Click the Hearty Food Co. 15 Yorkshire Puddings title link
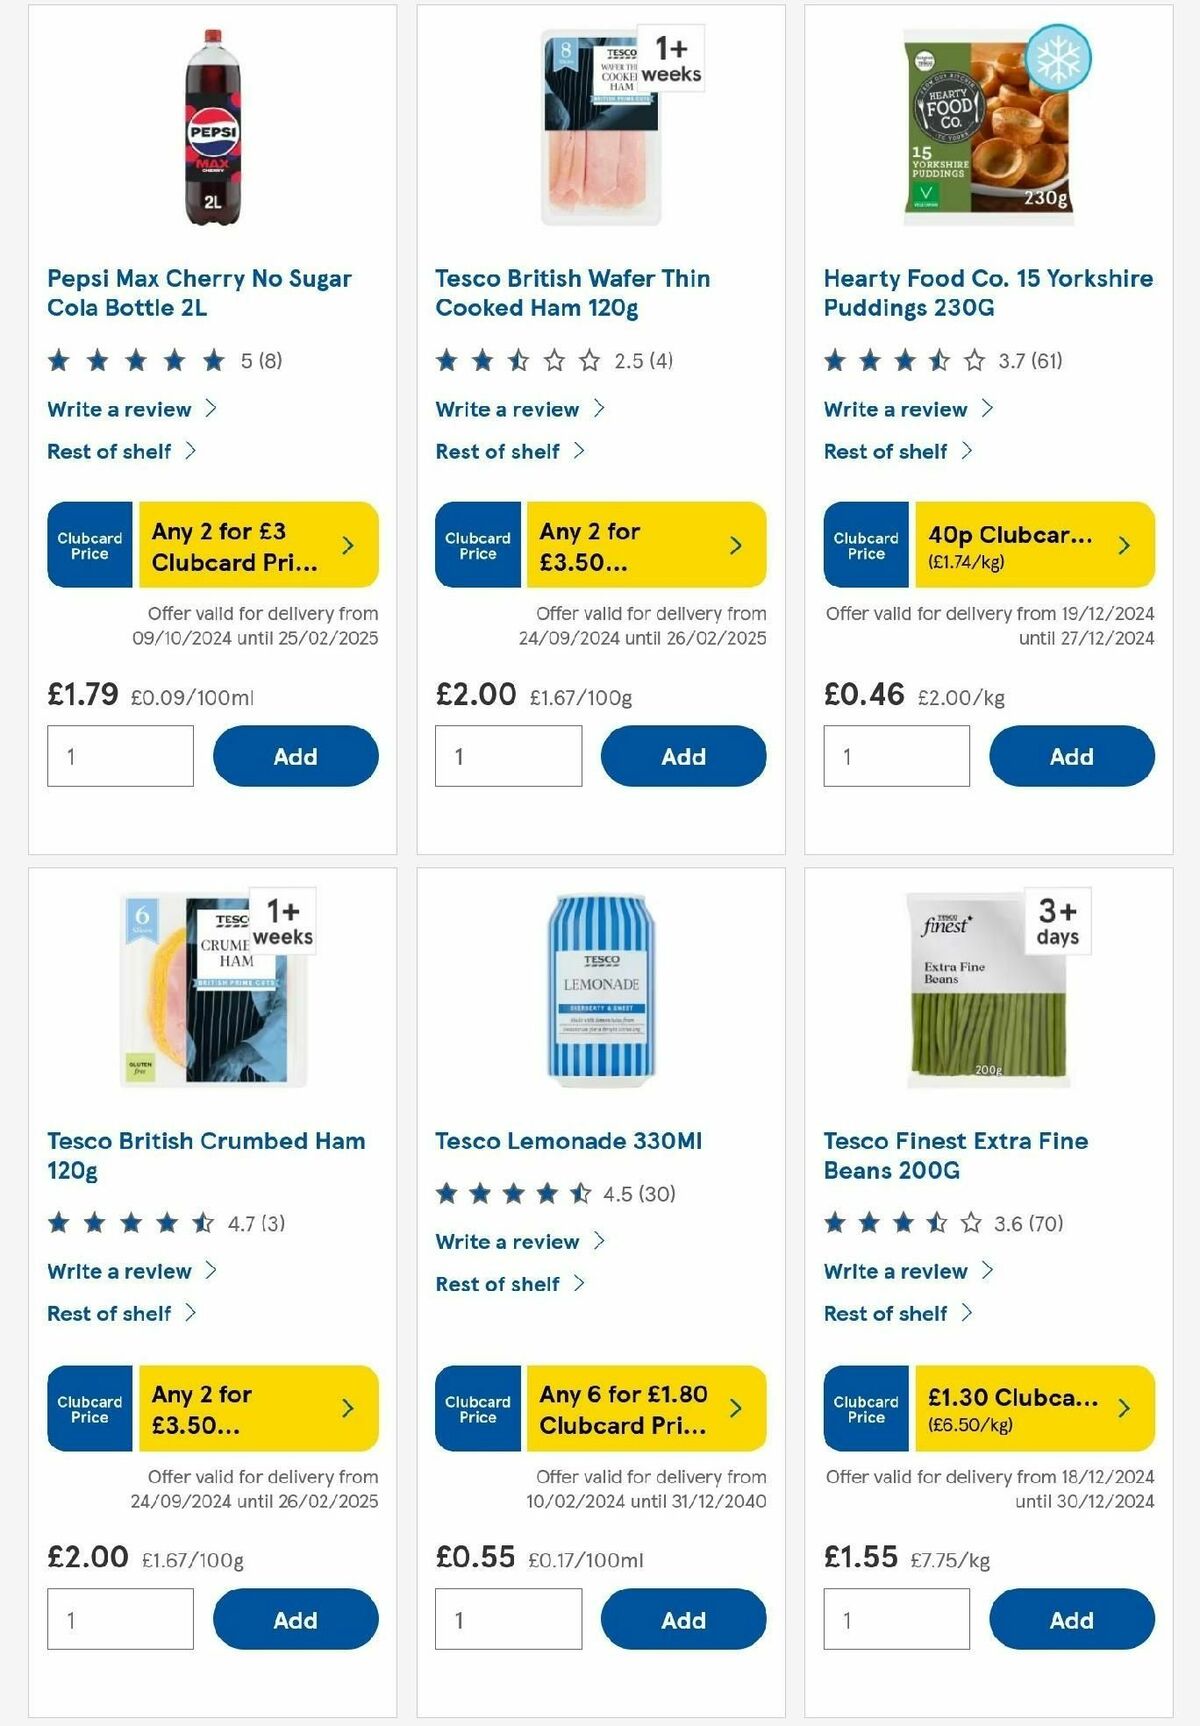1200x1726 pixels. coord(987,293)
